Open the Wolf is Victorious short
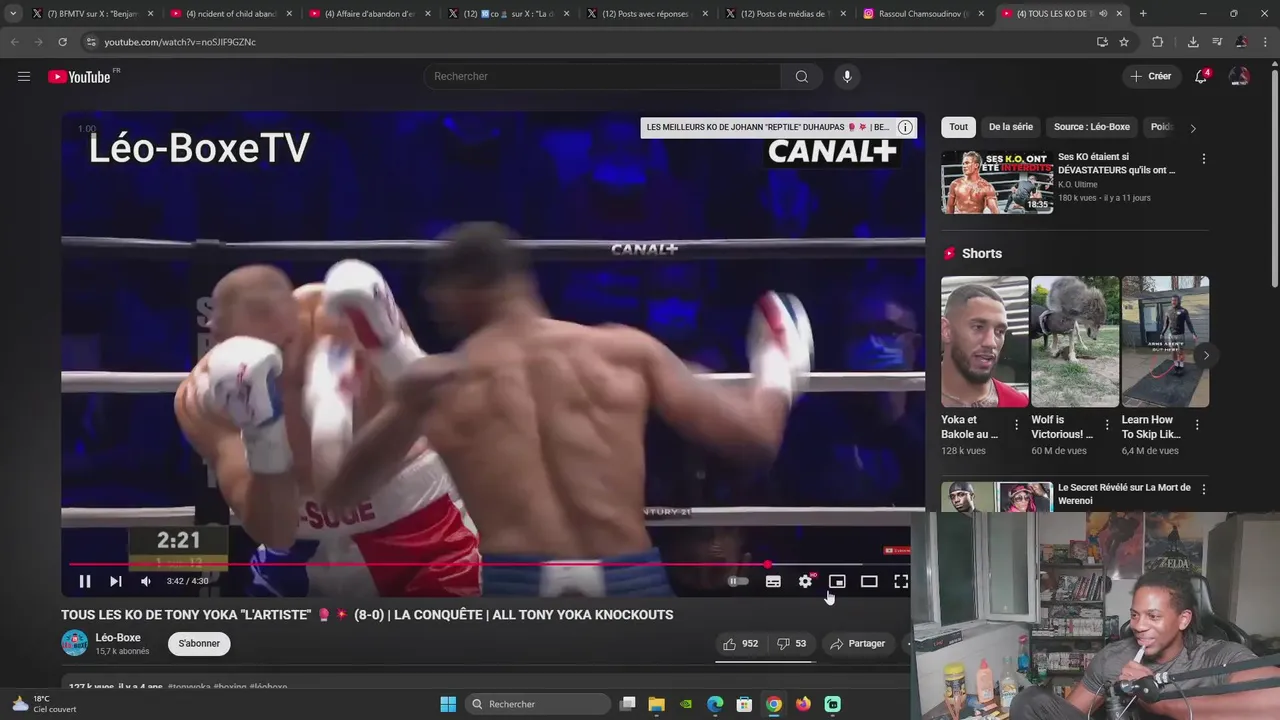 (x=1075, y=342)
